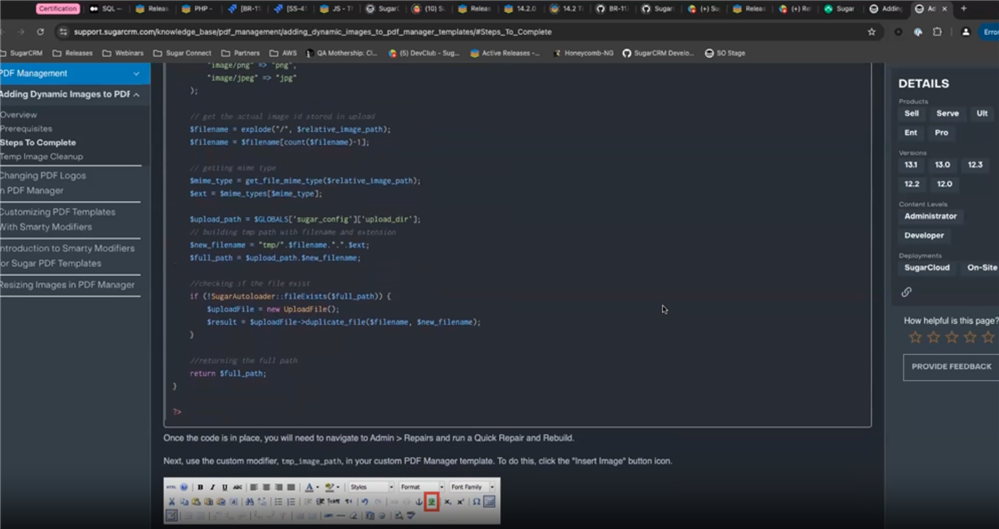The image size is (999, 529).
Task: Collapse the PDF Management sidebar section
Action: pyautogui.click(x=136, y=74)
